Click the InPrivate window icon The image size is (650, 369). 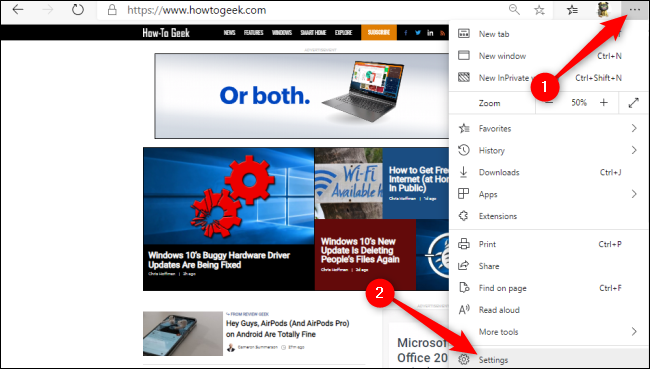pyautogui.click(x=464, y=77)
